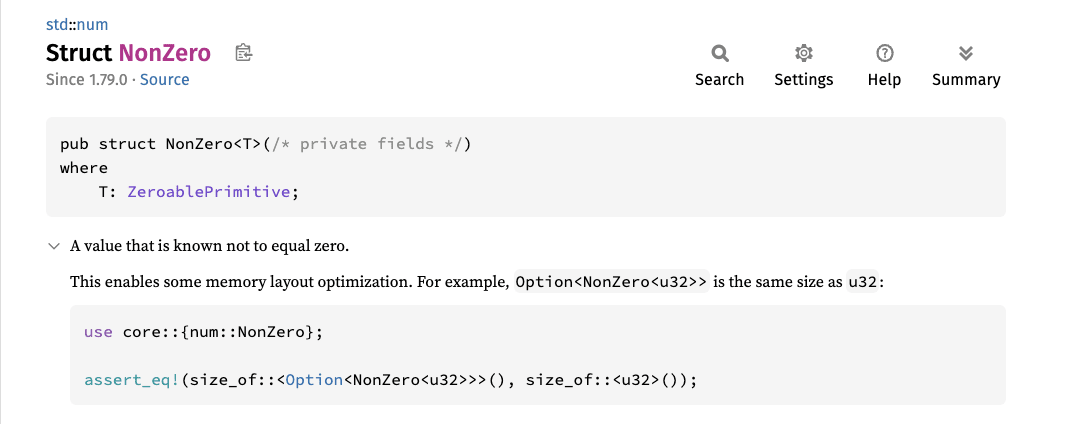Open the num module link
This screenshot has width=1075, height=424.
(92, 24)
